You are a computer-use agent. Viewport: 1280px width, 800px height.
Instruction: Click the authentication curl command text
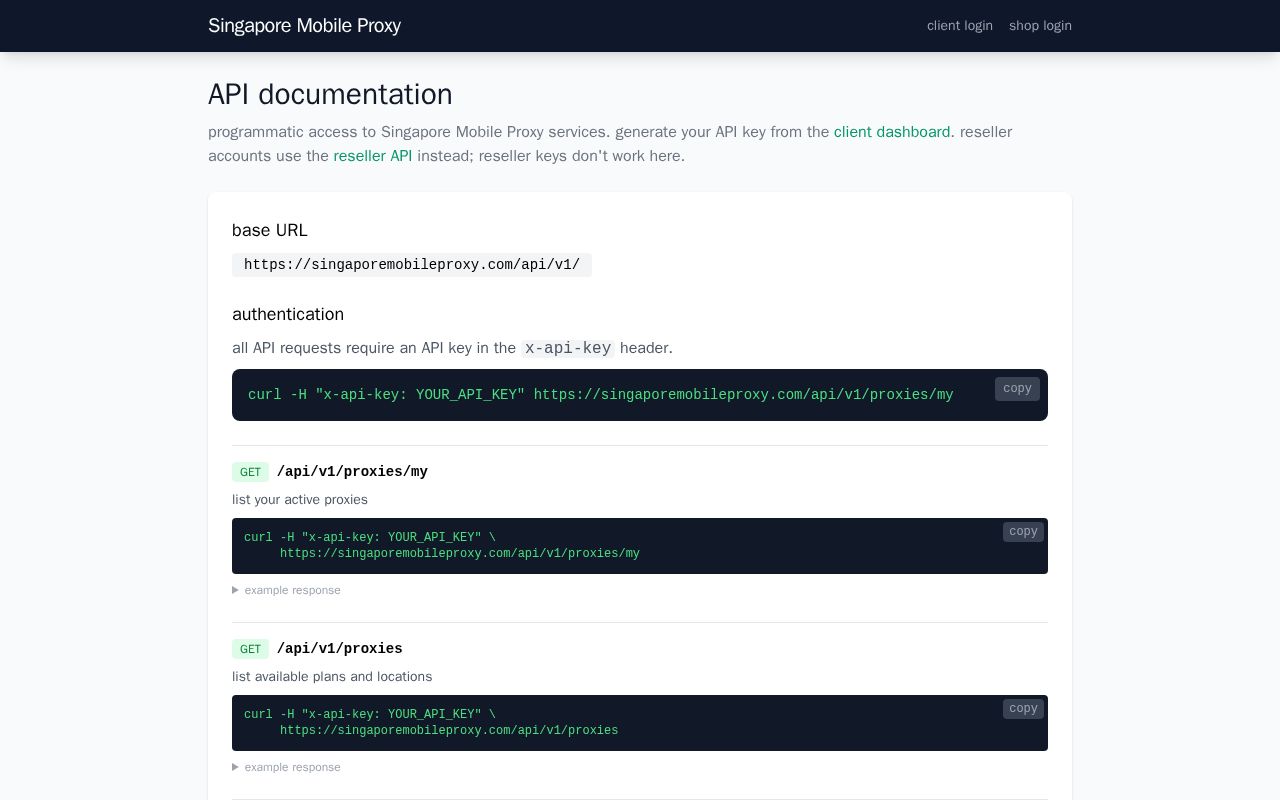click(600, 395)
